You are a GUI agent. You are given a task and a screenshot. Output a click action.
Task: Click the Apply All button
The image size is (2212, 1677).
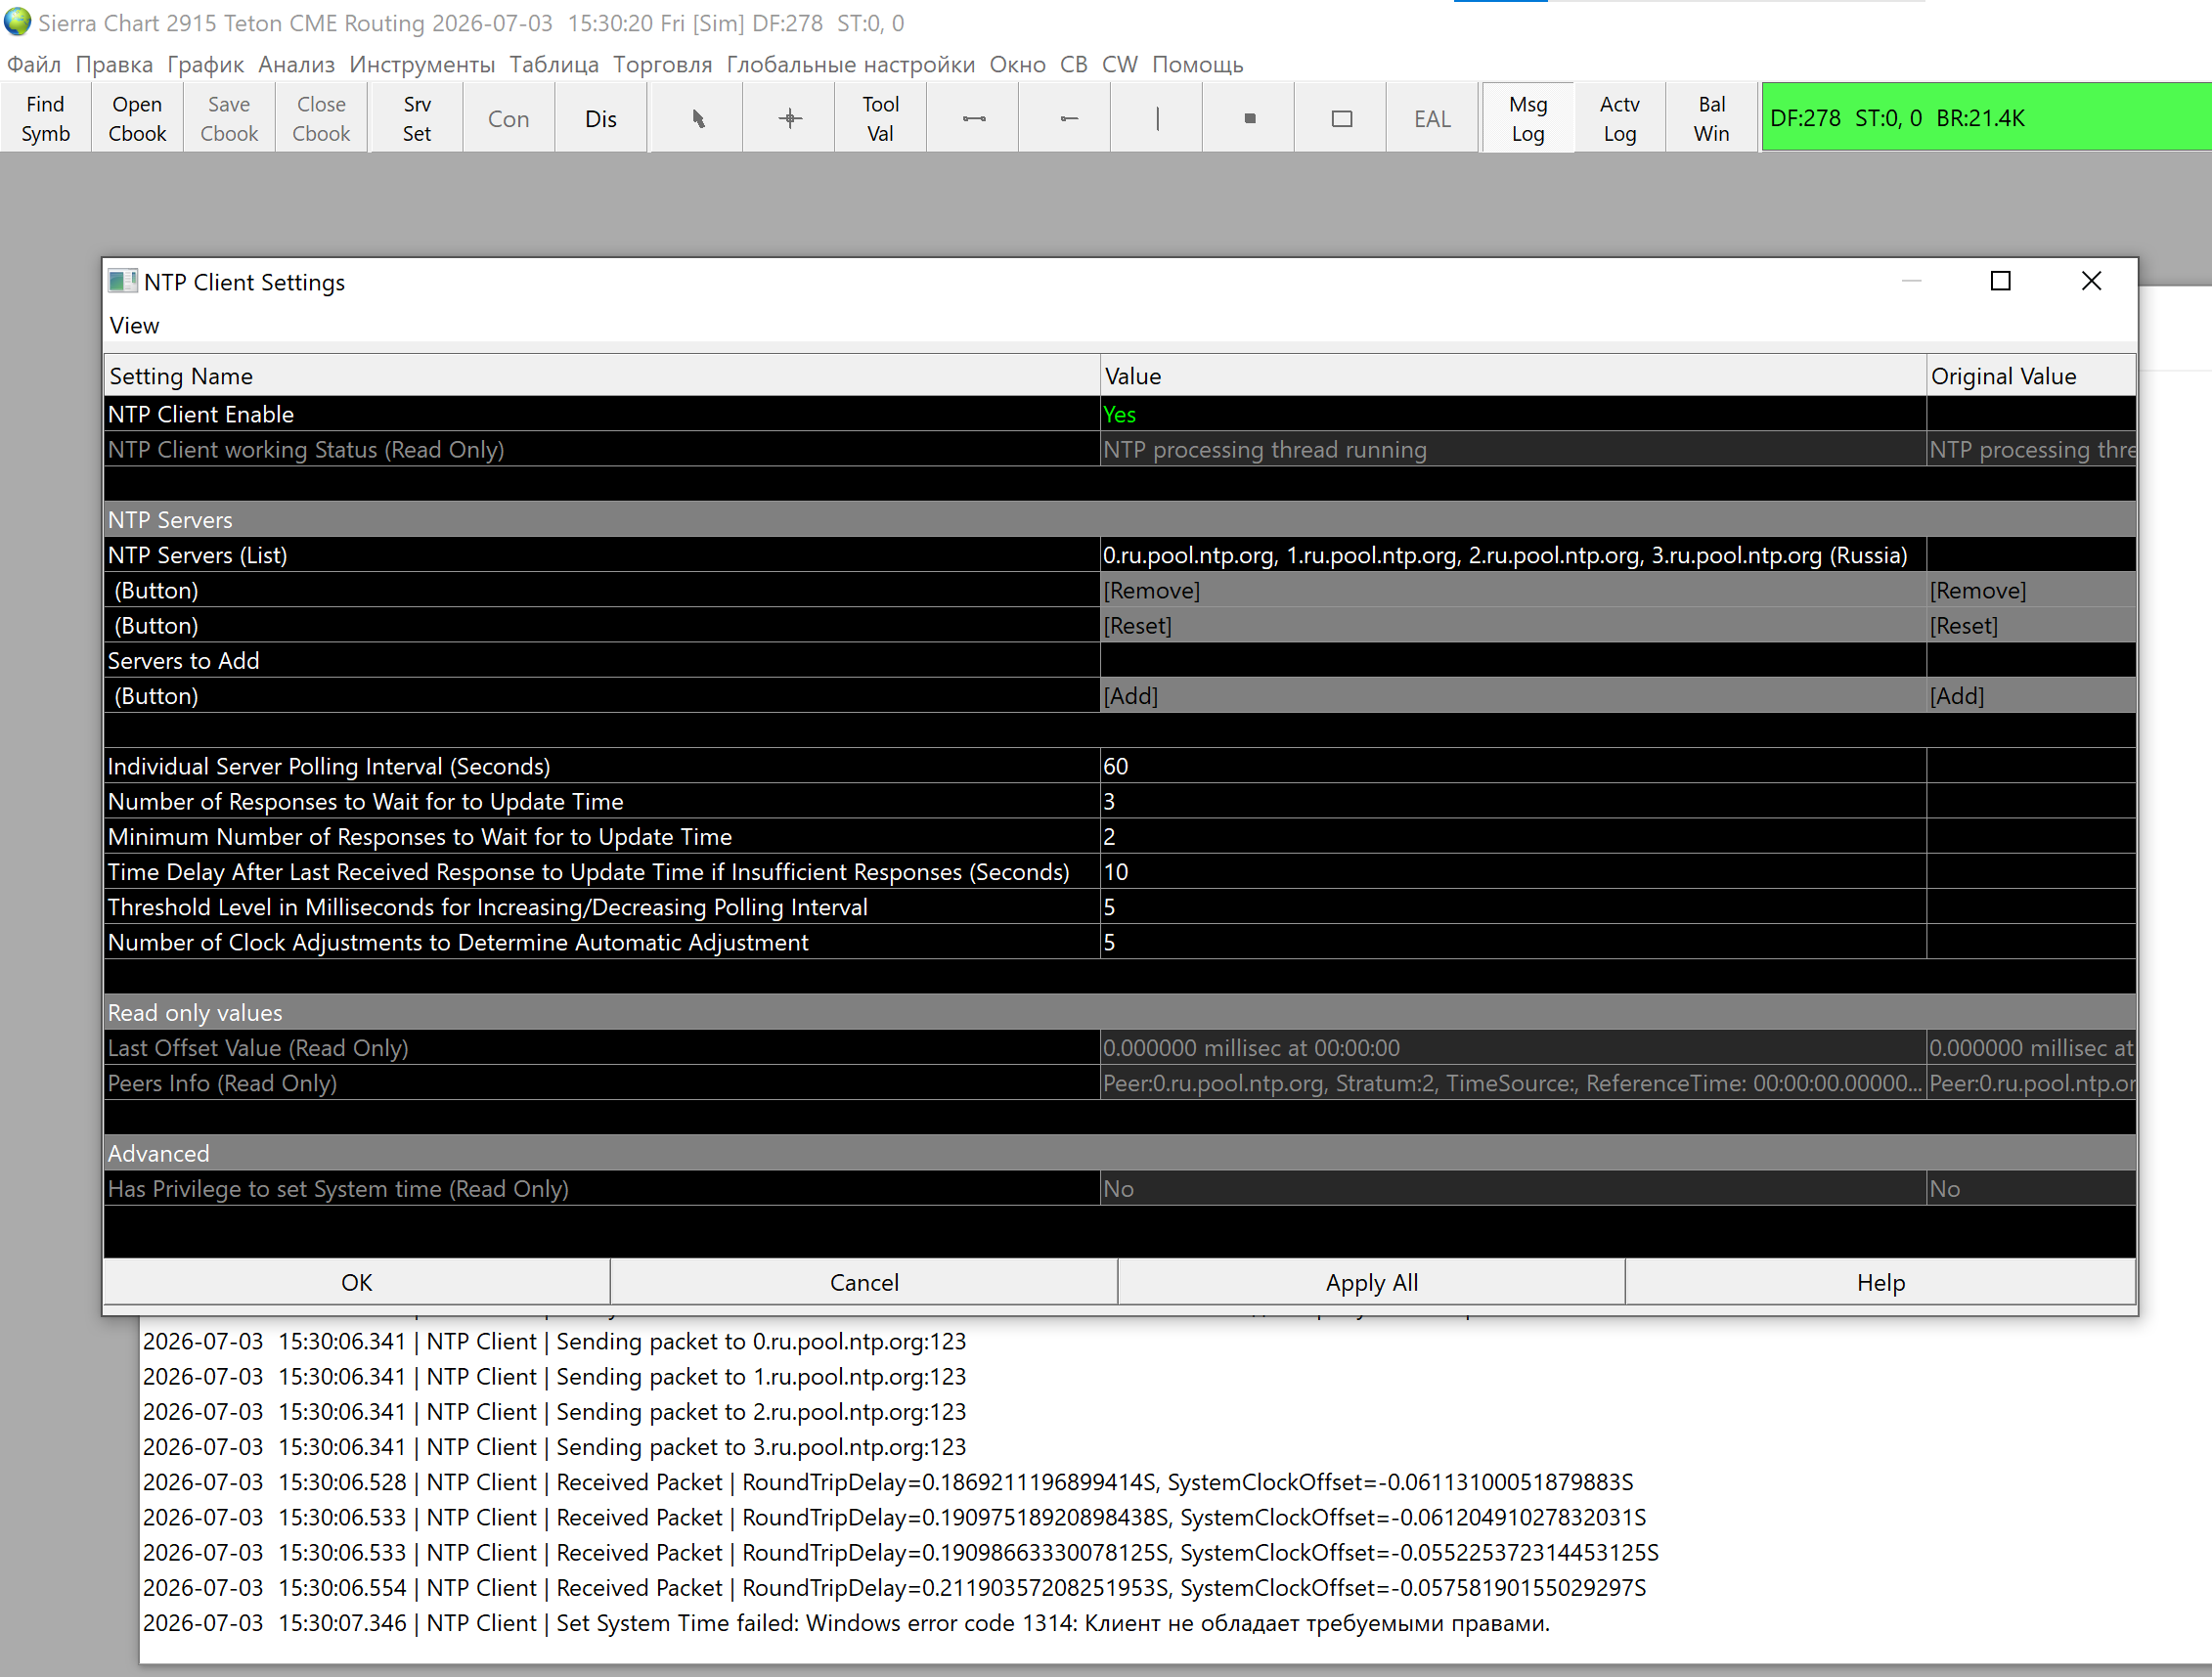(1371, 1282)
